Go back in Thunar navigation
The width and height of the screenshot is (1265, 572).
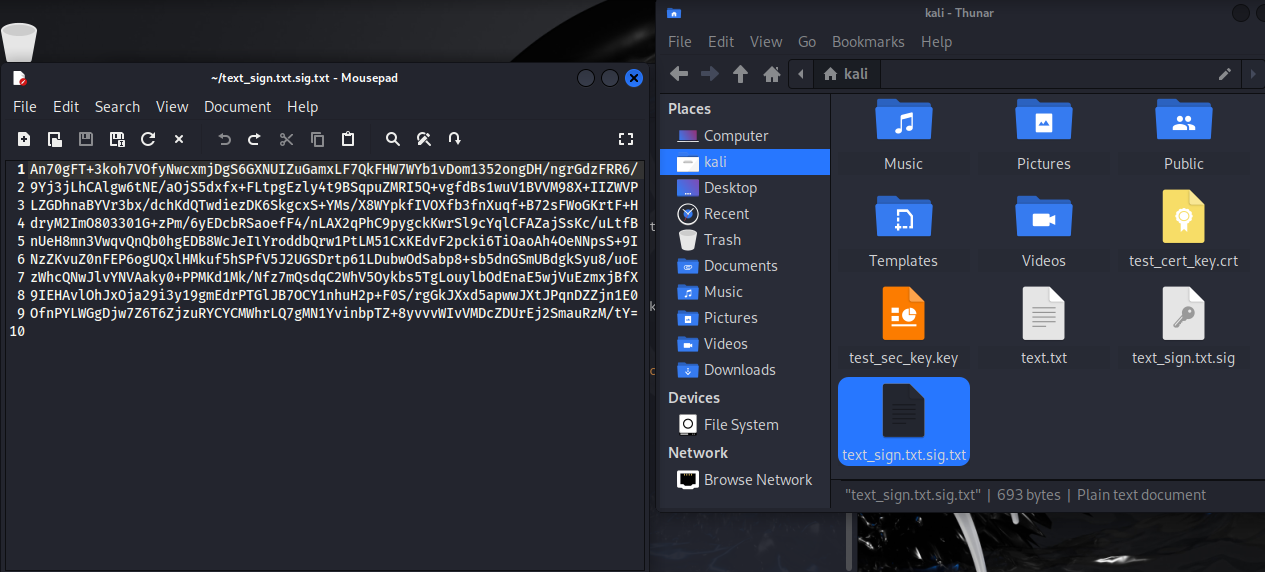click(x=679, y=74)
